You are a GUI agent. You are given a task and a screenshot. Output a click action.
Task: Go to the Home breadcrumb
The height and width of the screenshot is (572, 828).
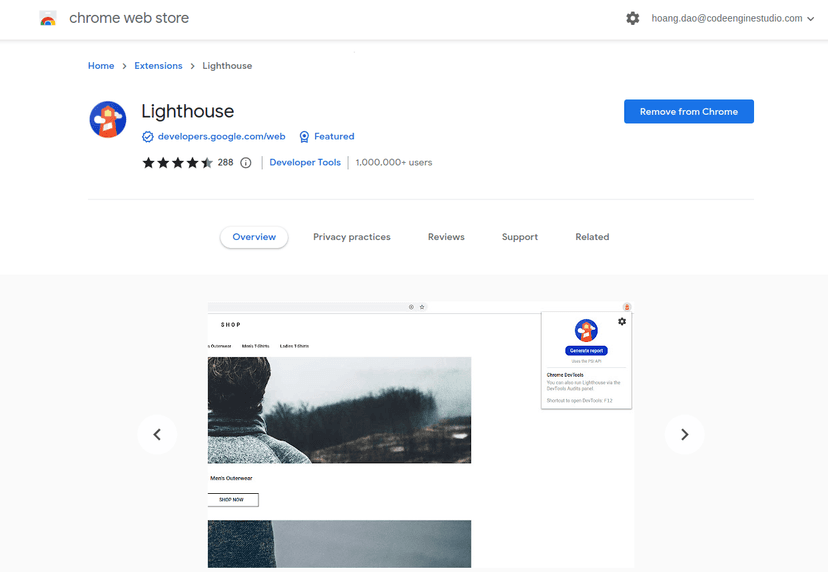point(101,65)
